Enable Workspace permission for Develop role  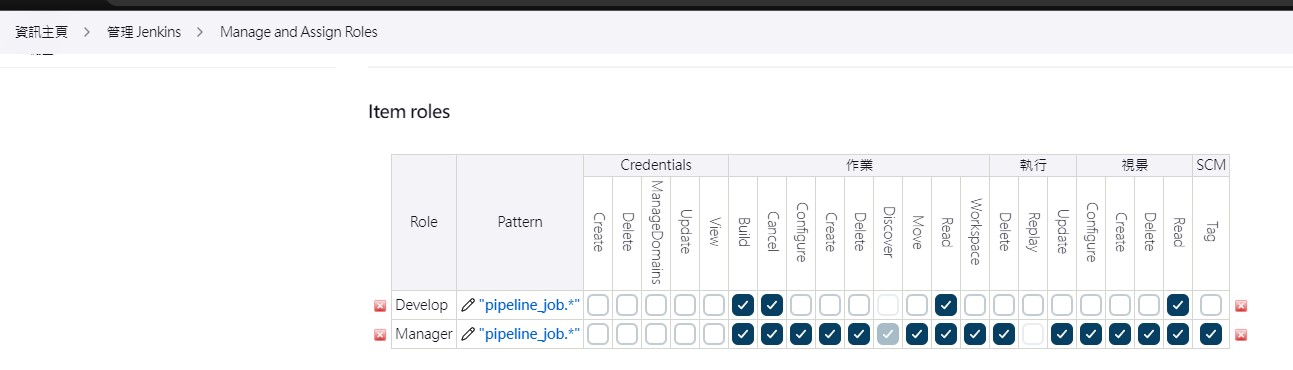(x=975, y=305)
